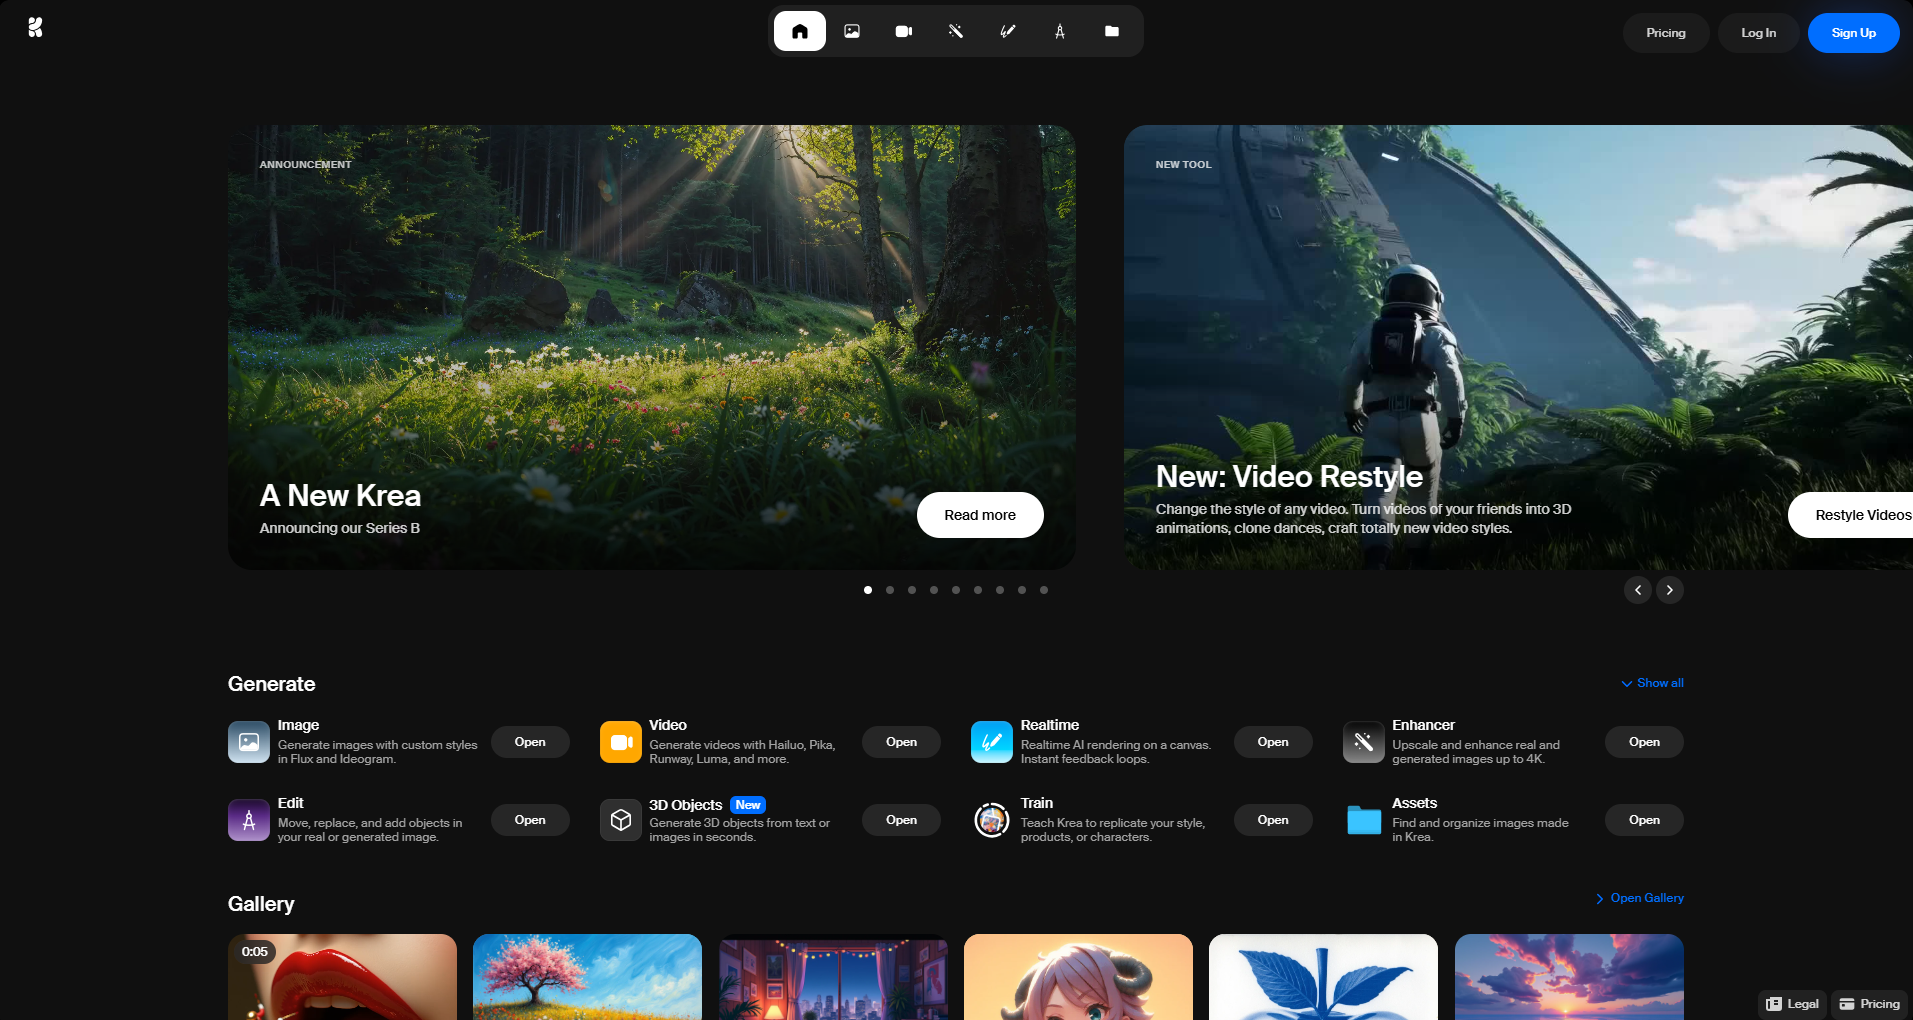Viewport: 1913px width, 1020px height.
Task: Select the Home icon in top navigation
Action: (800, 31)
